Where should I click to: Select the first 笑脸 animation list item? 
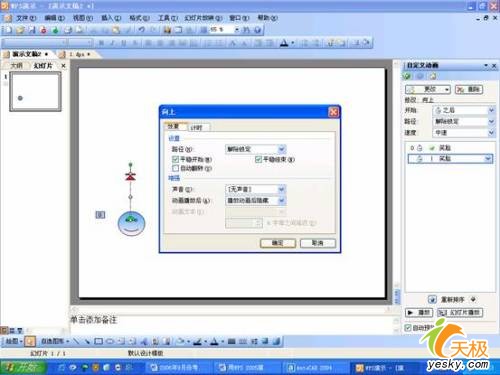pyautogui.click(x=449, y=148)
